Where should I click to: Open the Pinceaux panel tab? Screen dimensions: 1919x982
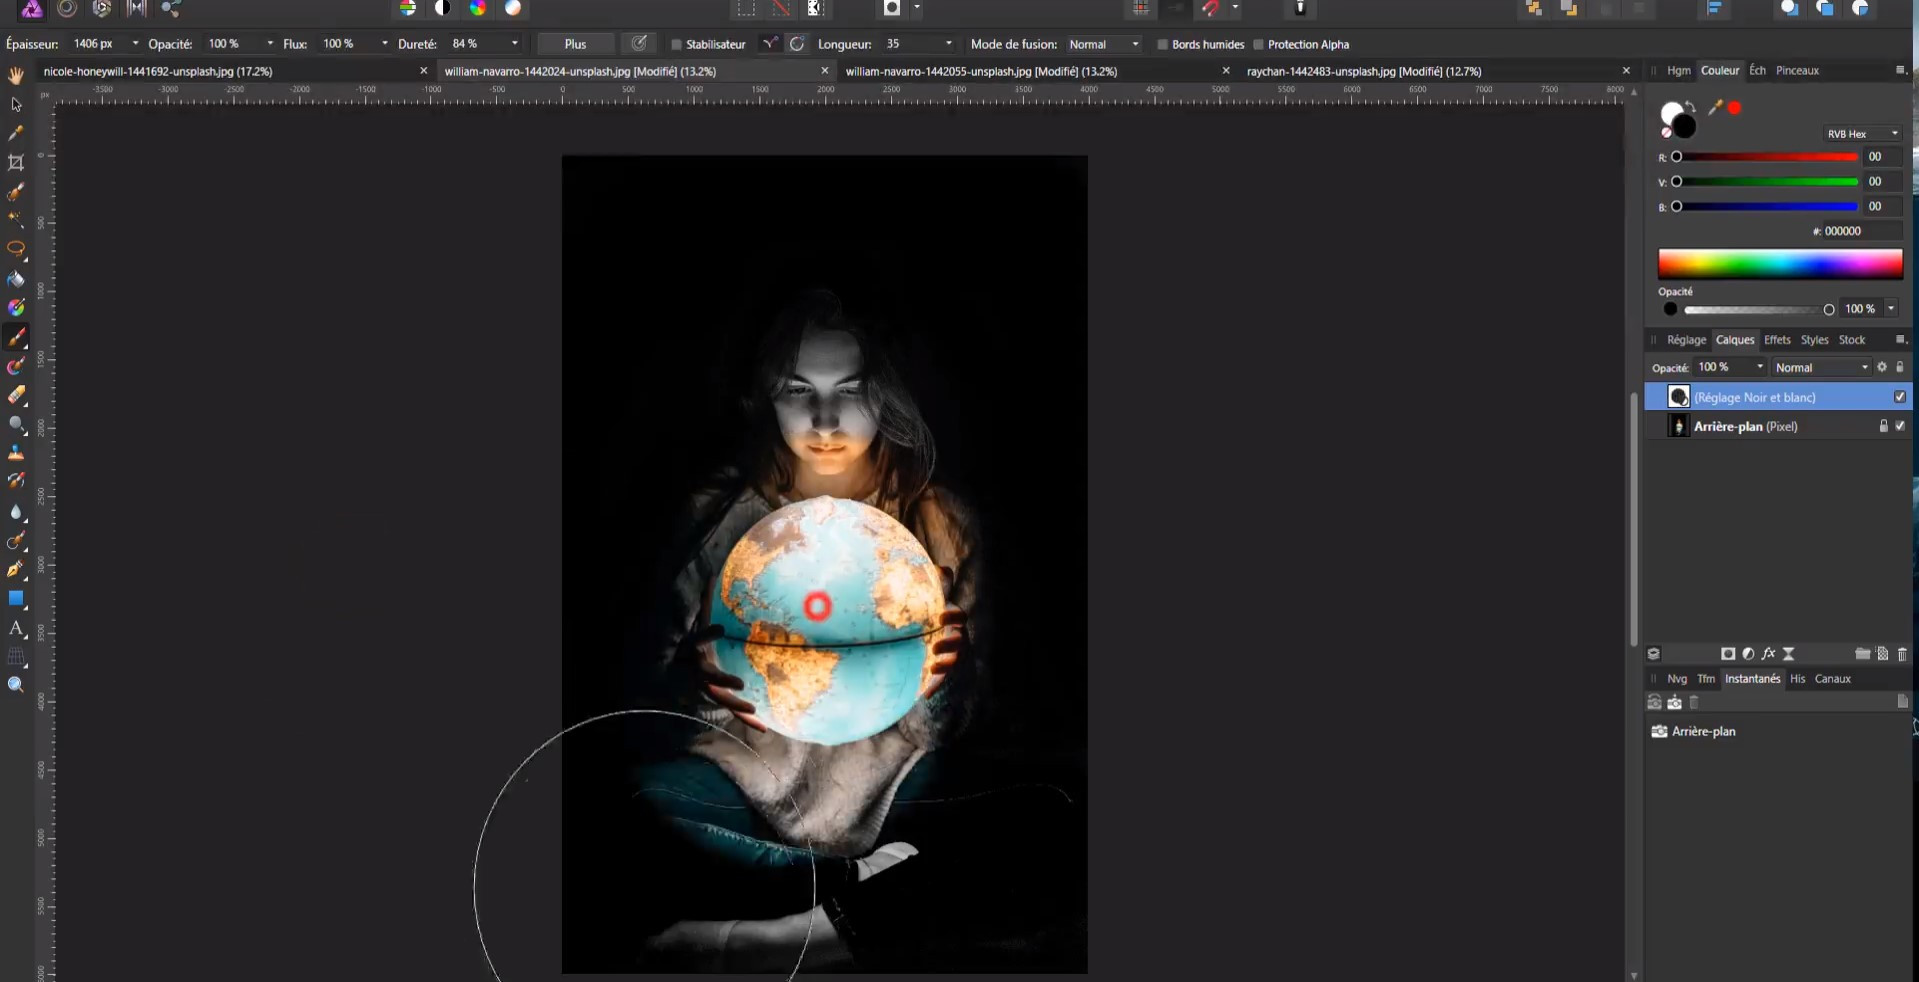1797,70
